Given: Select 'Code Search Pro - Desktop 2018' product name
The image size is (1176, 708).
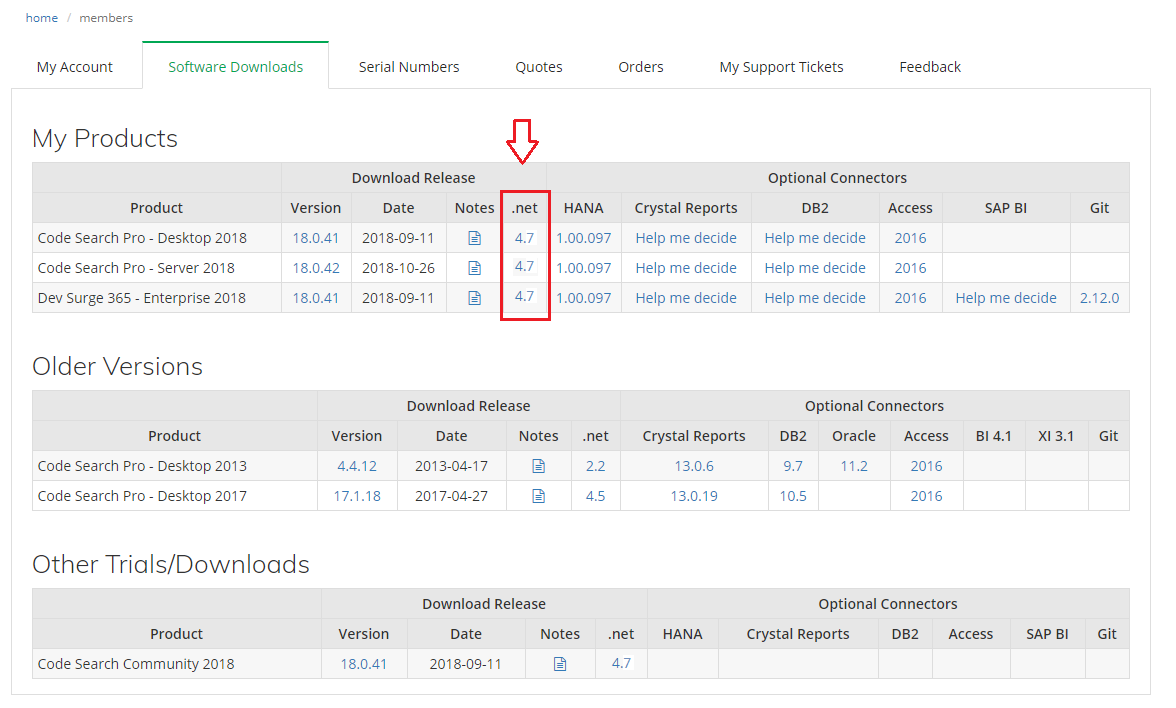Looking at the screenshot, I should click(x=142, y=238).
